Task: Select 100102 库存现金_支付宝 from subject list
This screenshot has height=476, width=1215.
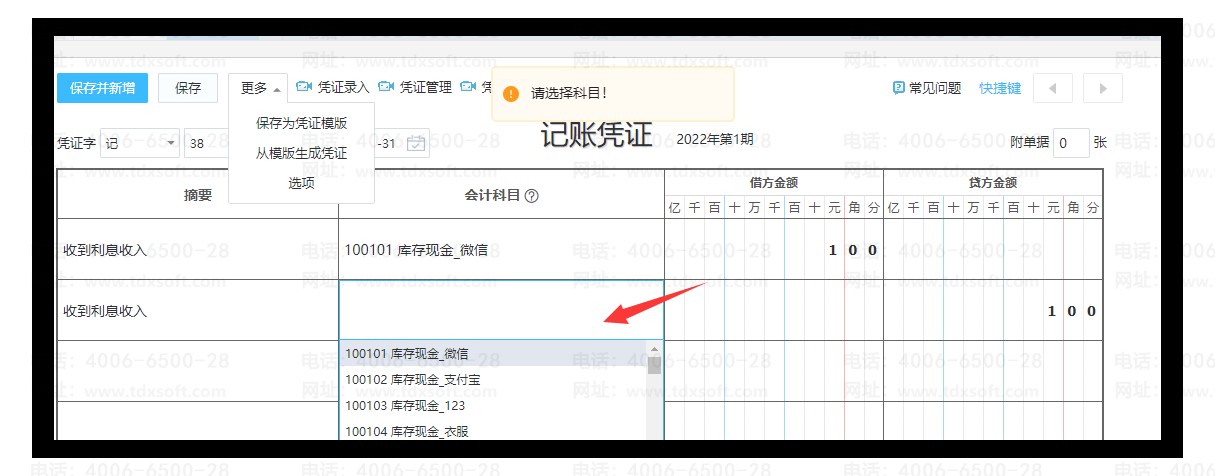Action: click(406, 380)
